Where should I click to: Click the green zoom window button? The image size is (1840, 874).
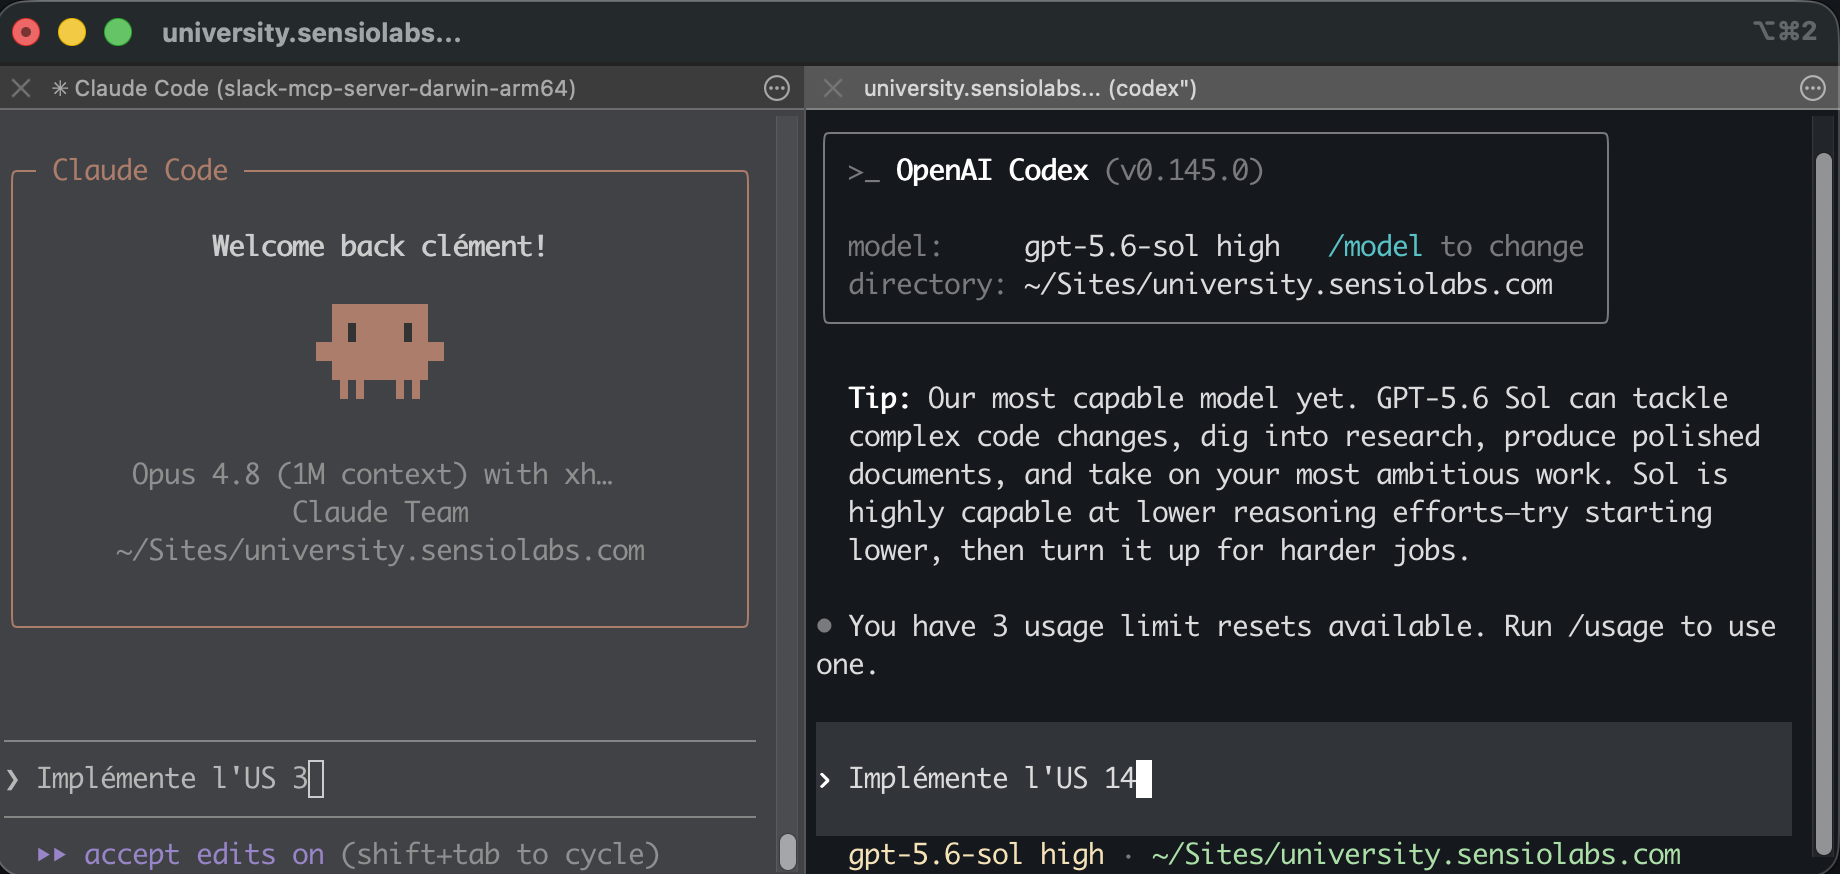118,32
